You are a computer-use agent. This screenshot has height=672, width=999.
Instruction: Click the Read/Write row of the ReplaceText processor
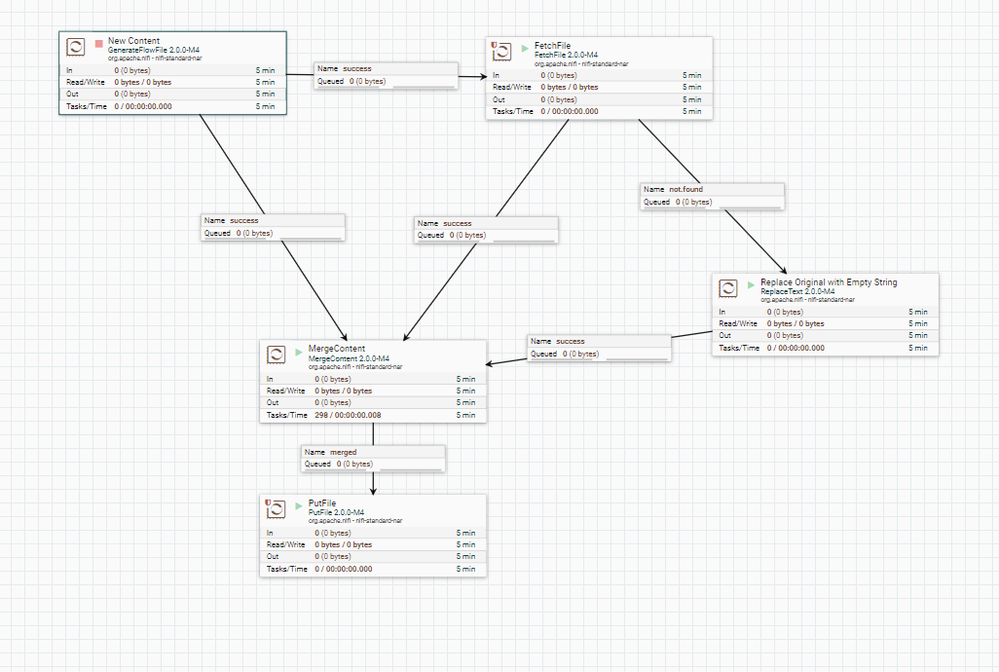(825, 324)
